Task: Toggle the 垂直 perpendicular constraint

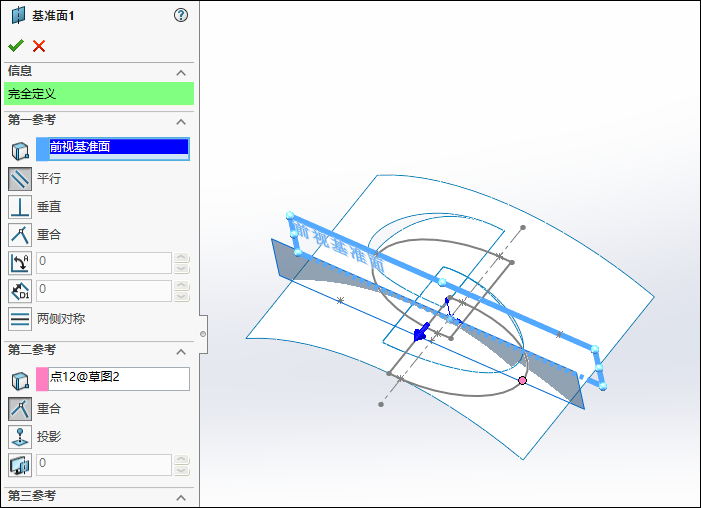Action: tap(20, 207)
